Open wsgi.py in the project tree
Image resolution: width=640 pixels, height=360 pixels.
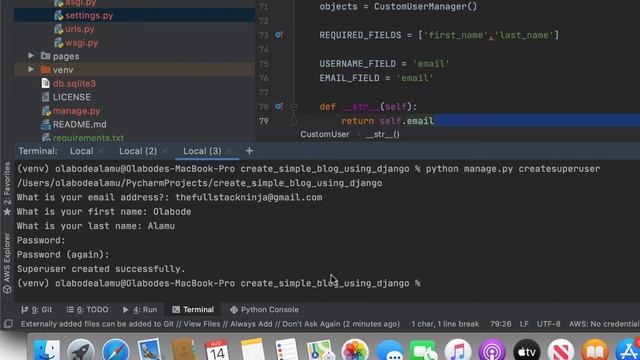tap(81, 42)
